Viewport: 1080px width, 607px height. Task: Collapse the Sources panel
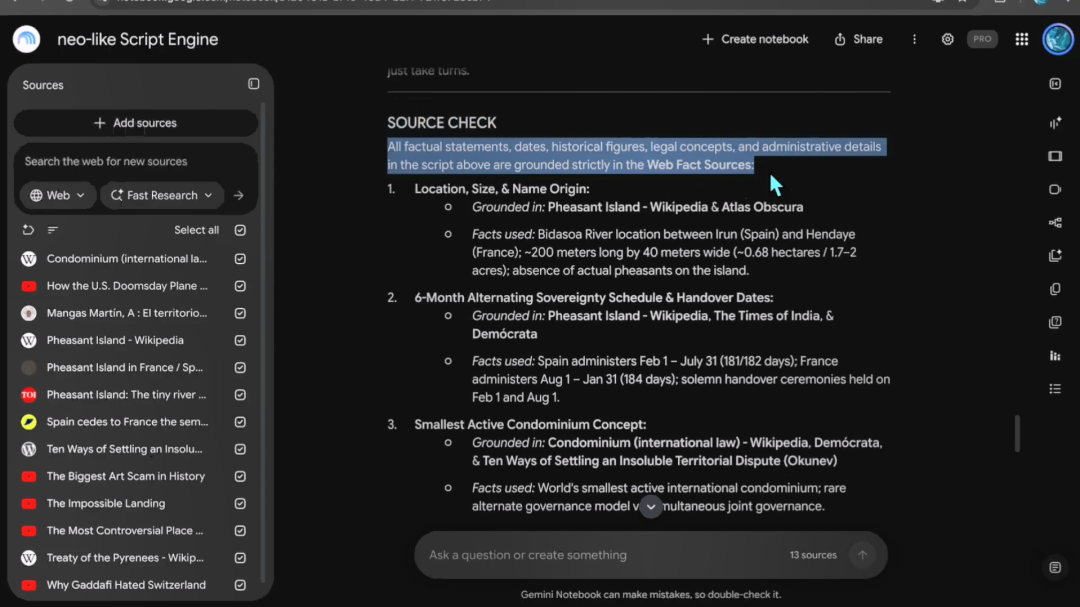pos(253,84)
